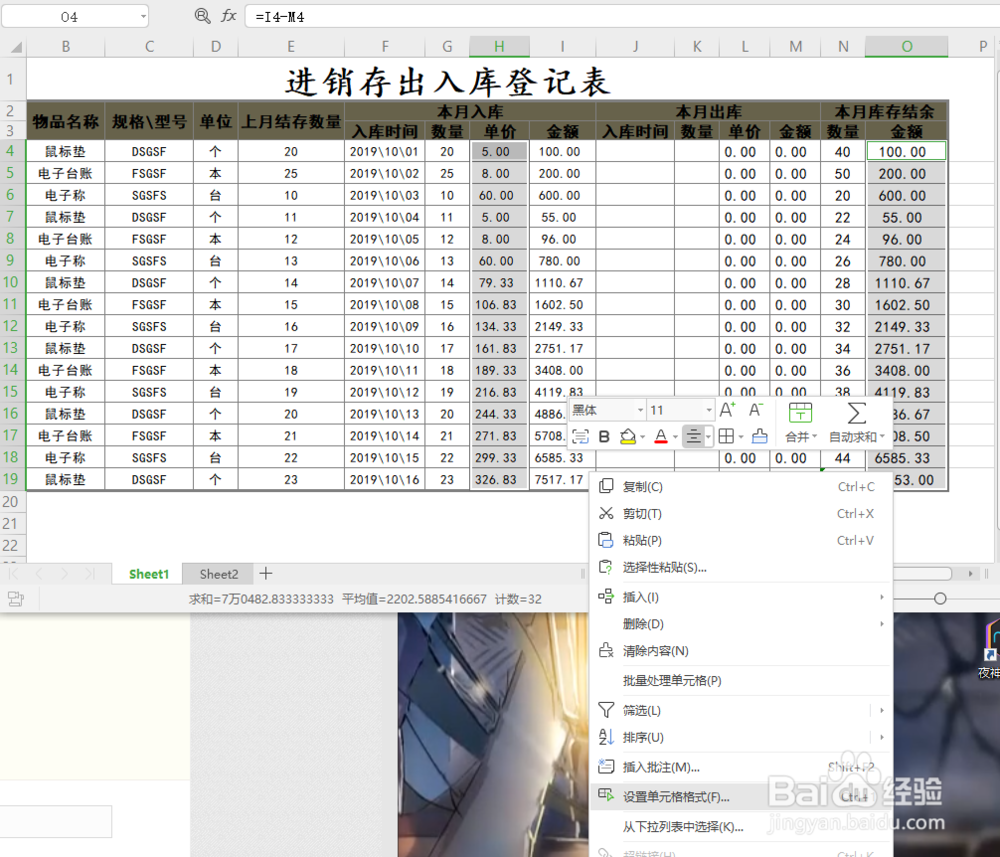Click the title 进销存出入库登记表
1000x857 pixels.
click(x=448, y=82)
